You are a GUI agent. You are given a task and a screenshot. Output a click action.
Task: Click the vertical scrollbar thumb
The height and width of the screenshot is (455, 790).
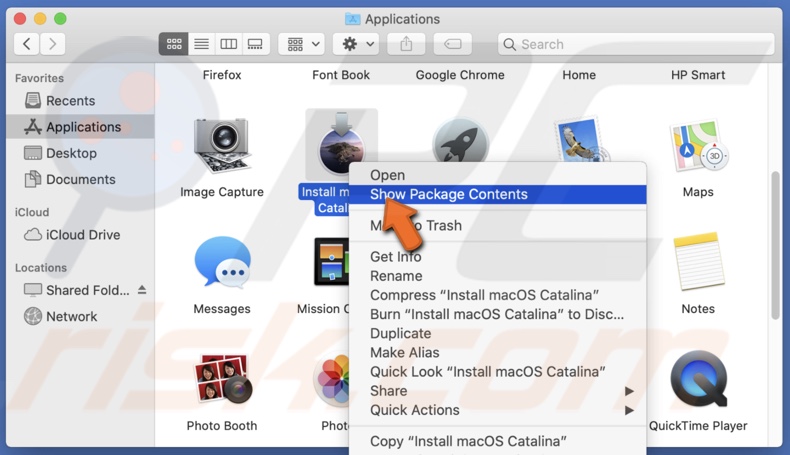point(775,245)
